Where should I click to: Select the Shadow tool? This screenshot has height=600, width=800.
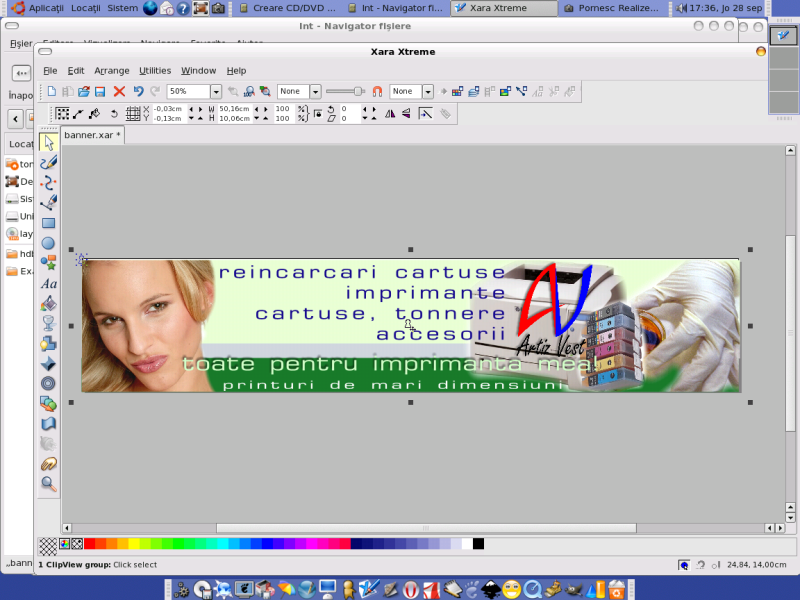pyautogui.click(x=48, y=343)
